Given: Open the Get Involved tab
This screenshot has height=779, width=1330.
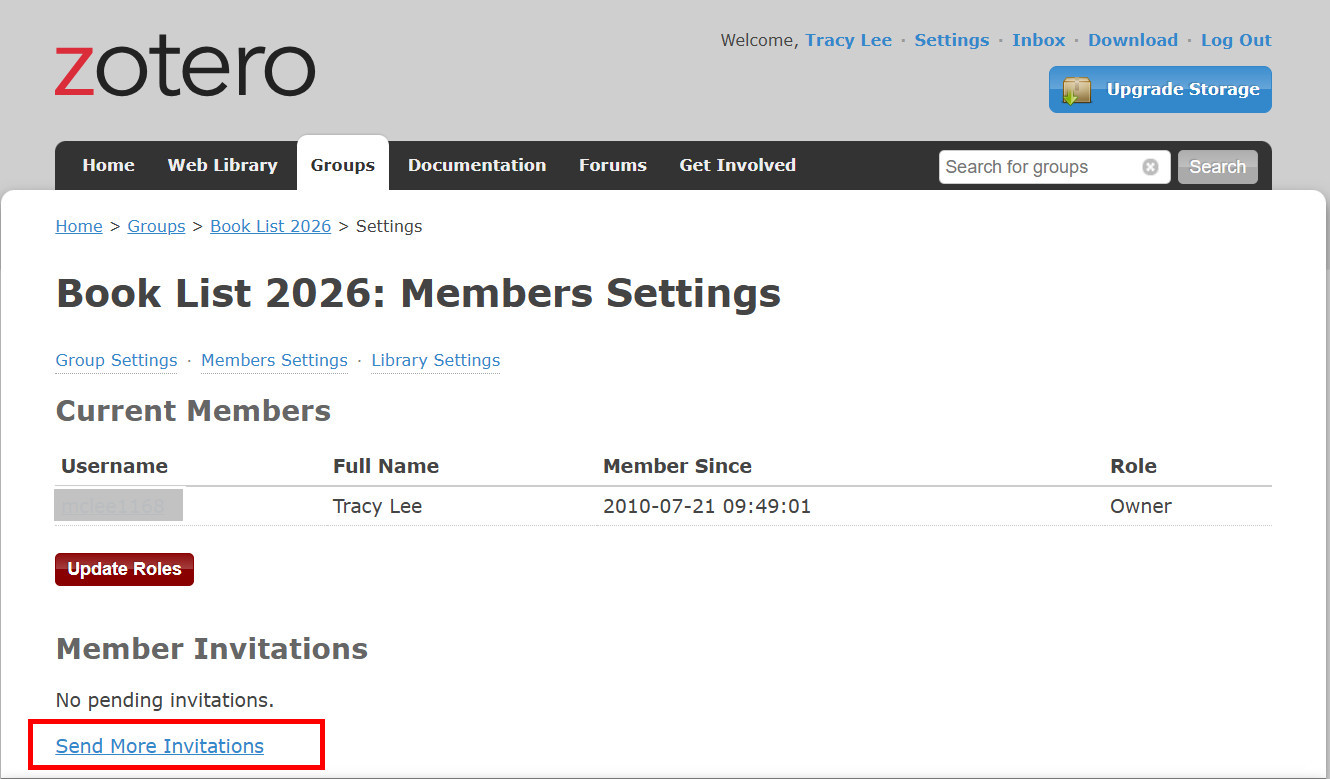Looking at the screenshot, I should pyautogui.click(x=737, y=165).
